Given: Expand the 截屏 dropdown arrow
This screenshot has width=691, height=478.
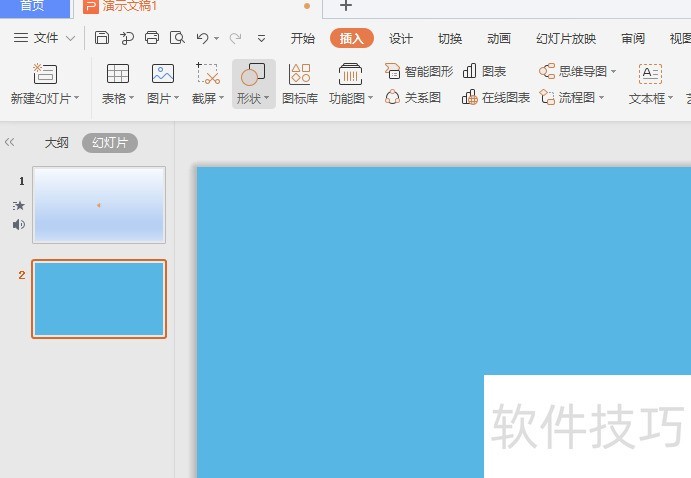Looking at the screenshot, I should [221, 98].
